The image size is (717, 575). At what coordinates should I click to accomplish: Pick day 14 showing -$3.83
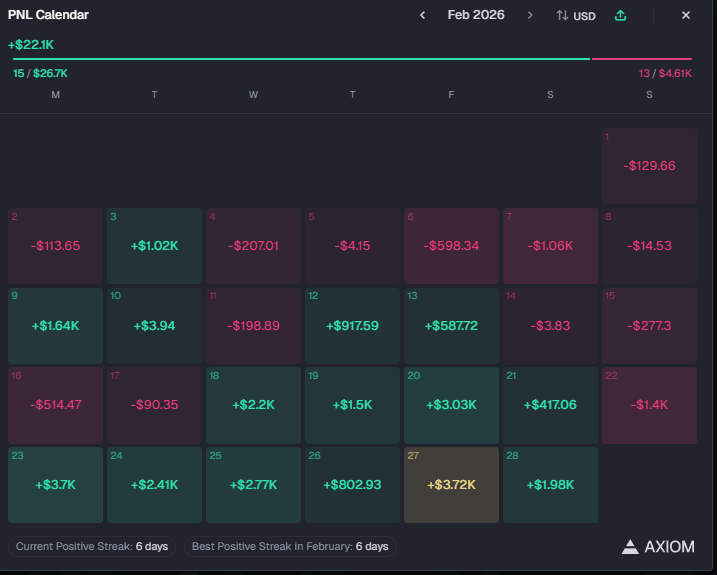point(550,326)
